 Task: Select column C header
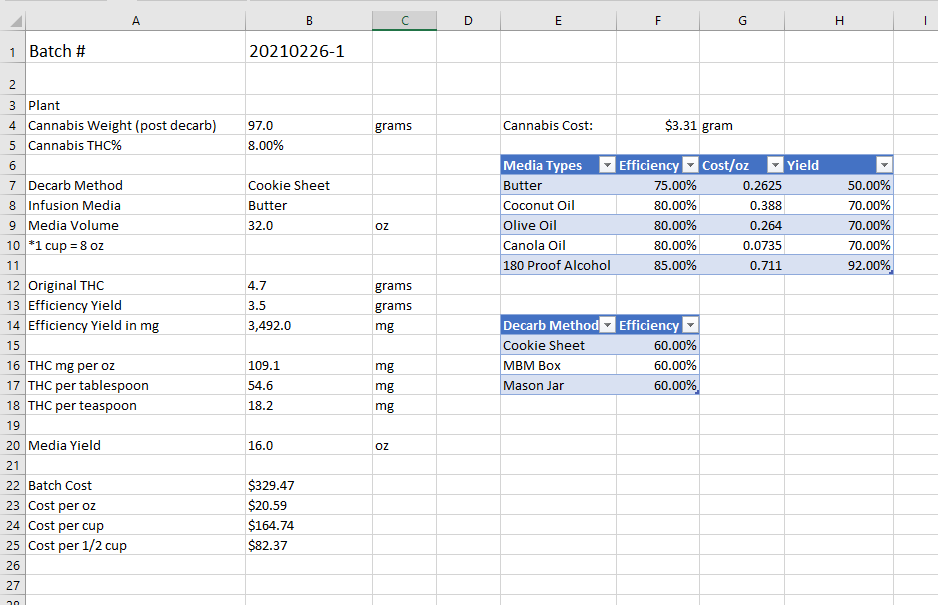405,21
